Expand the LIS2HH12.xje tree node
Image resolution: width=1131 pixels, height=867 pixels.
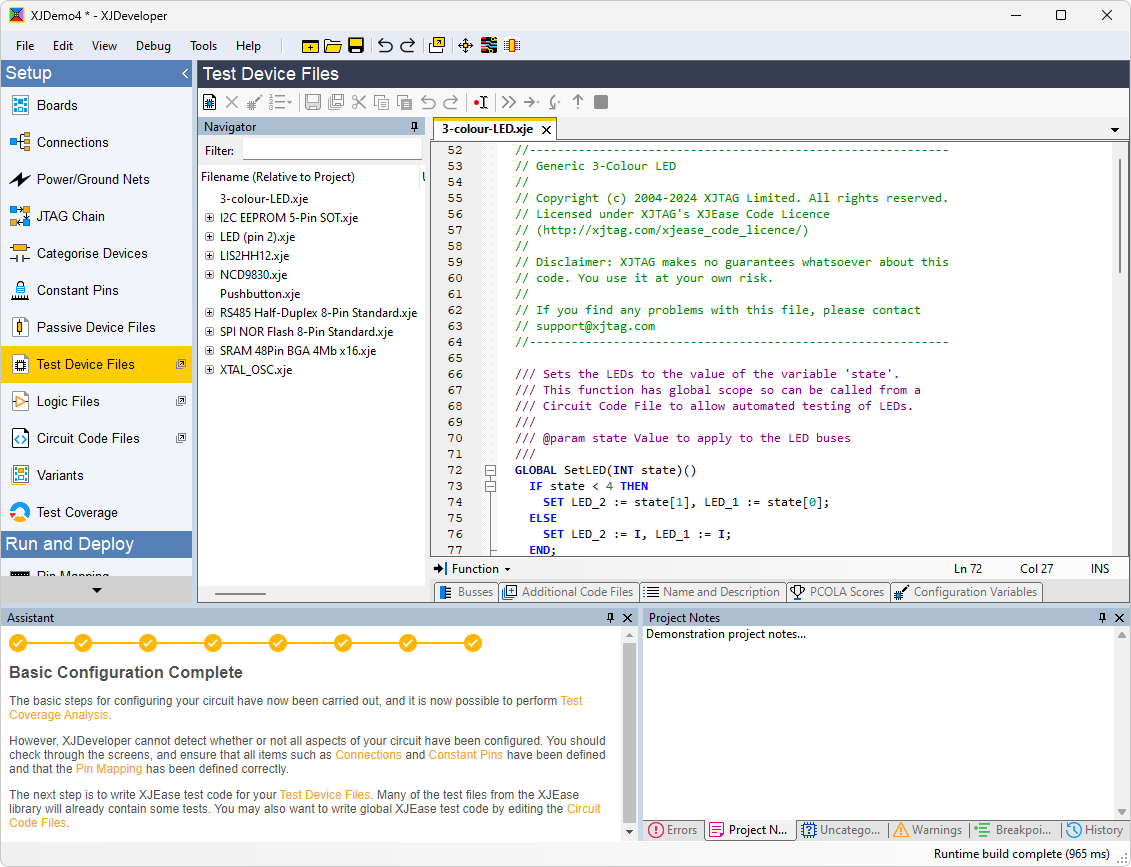pos(209,256)
